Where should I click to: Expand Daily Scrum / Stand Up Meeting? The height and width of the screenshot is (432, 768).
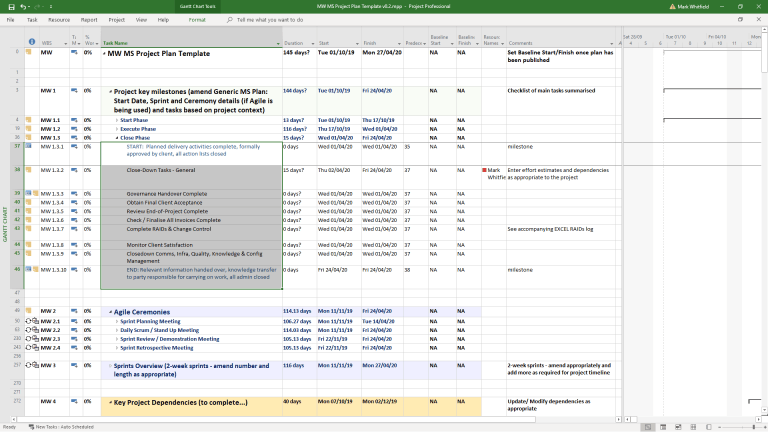[117, 330]
